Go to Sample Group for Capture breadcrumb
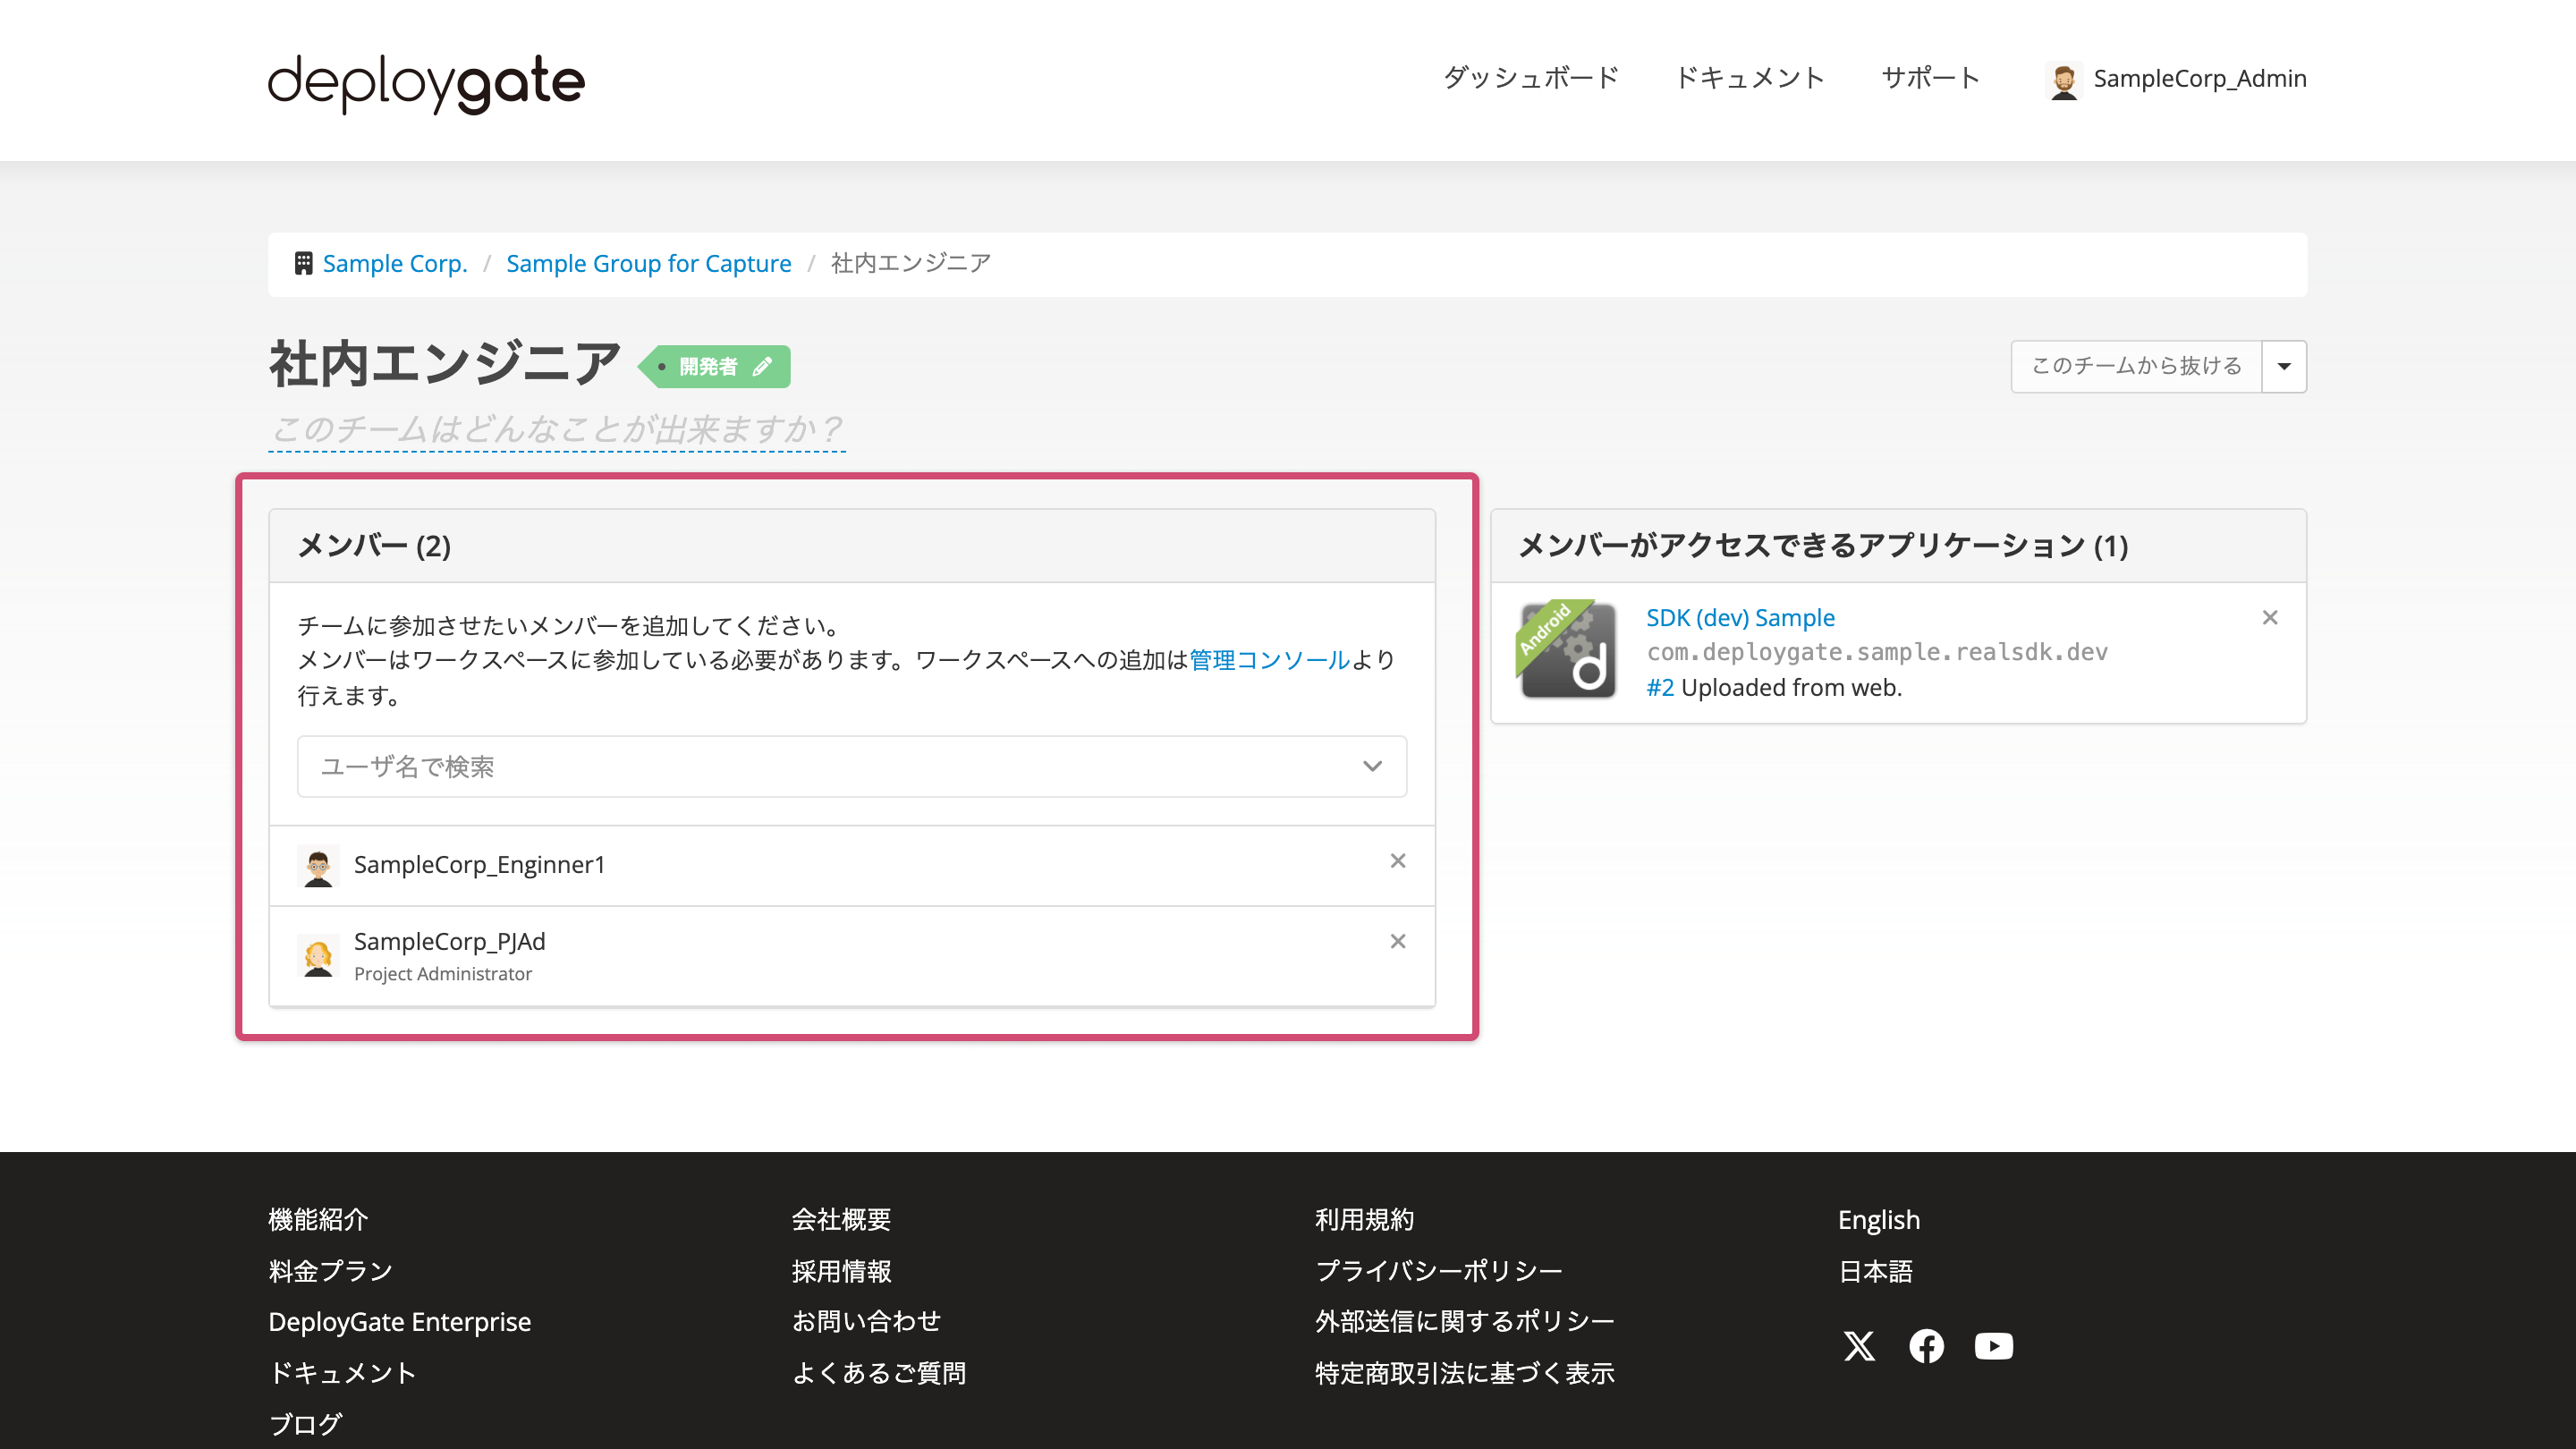The image size is (2576, 1449). pyautogui.click(x=648, y=264)
